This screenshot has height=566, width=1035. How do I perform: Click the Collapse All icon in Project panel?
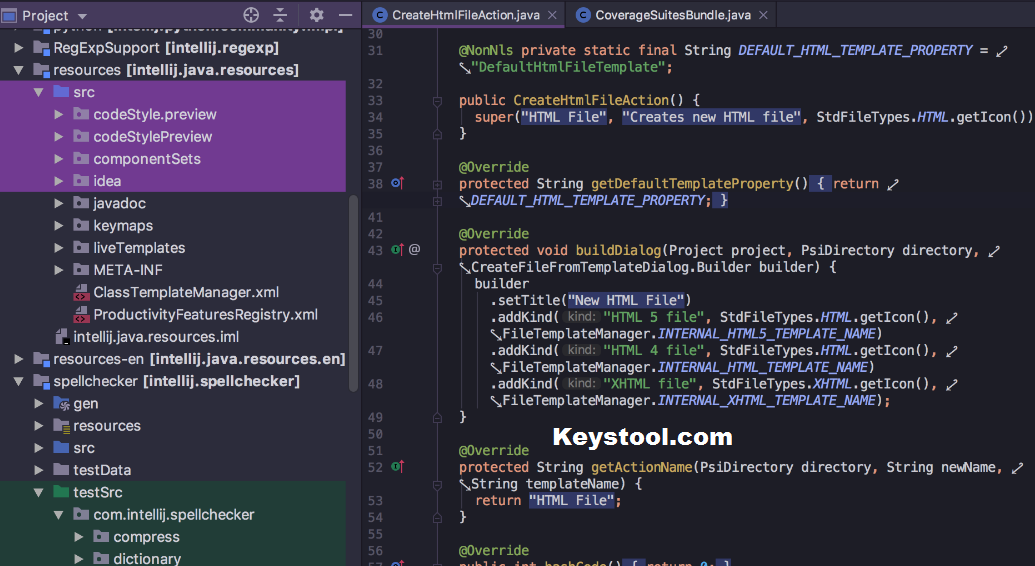(281, 15)
